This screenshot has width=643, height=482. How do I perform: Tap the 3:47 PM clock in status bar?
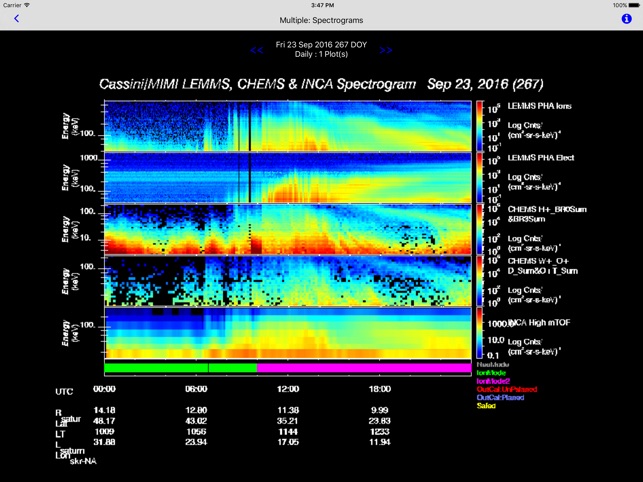[322, 5]
